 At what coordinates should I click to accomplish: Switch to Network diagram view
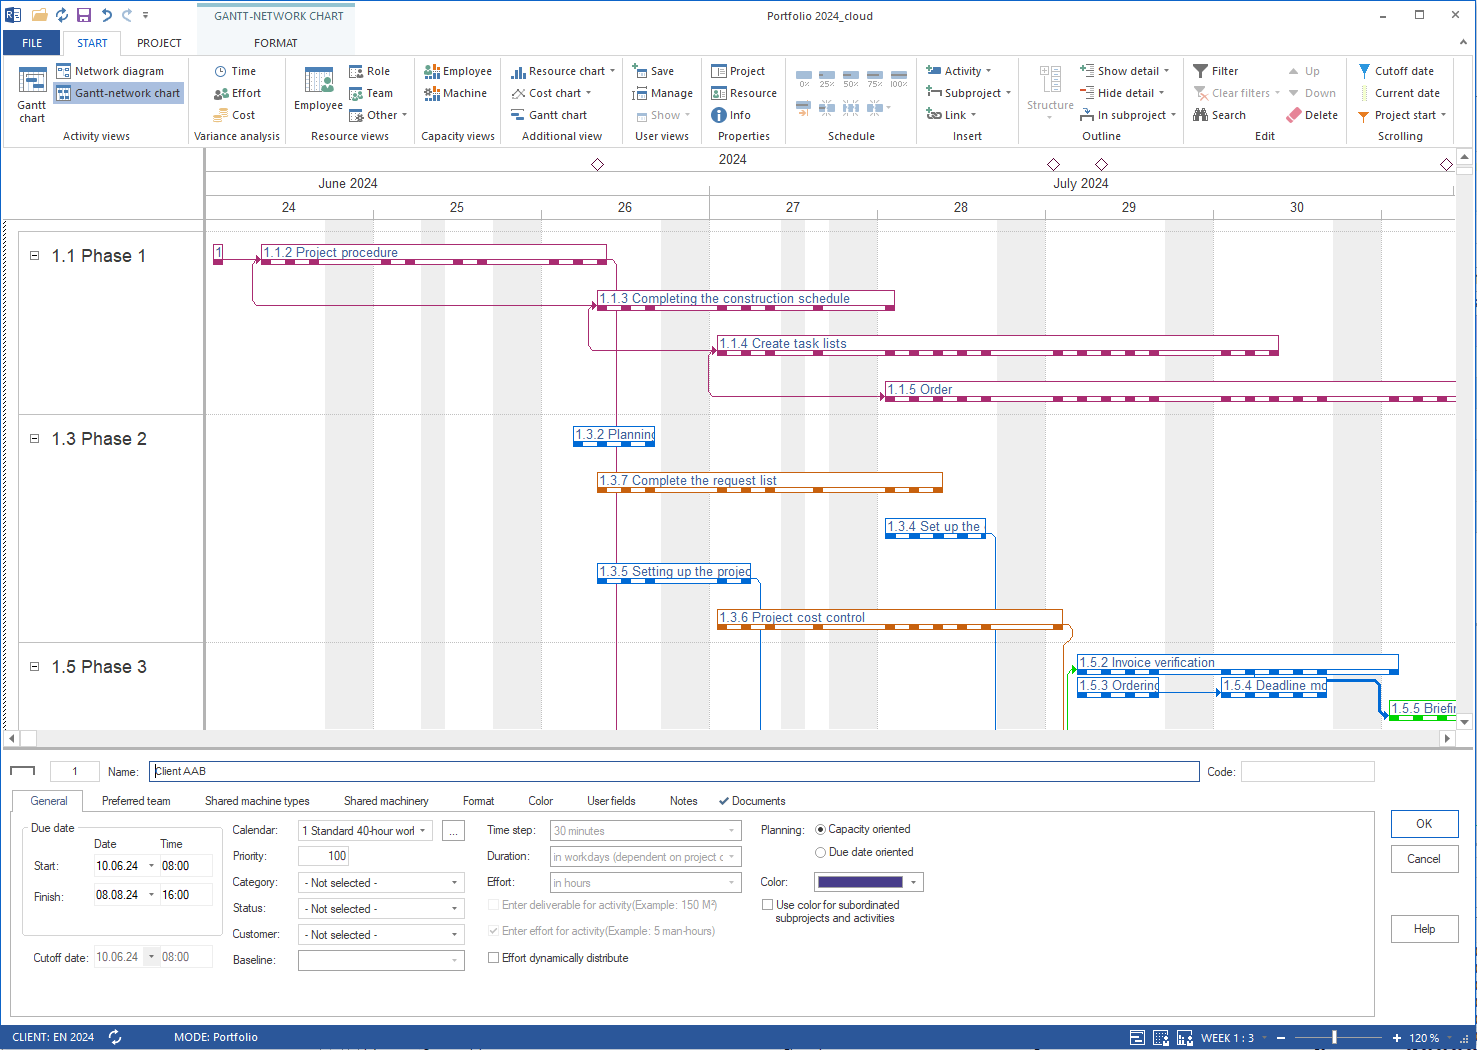pyautogui.click(x=110, y=71)
